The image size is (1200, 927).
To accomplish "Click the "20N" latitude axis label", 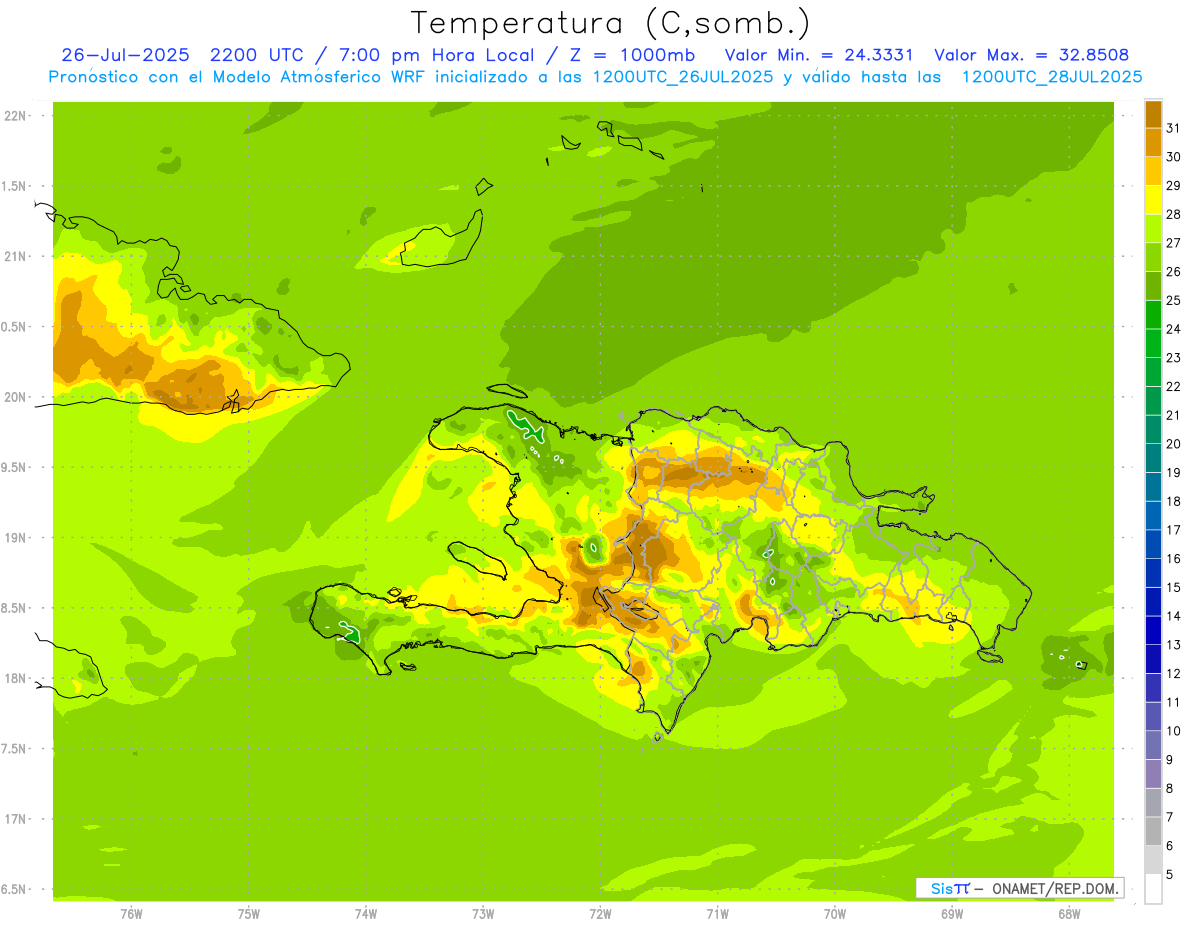I will coord(15,397).
